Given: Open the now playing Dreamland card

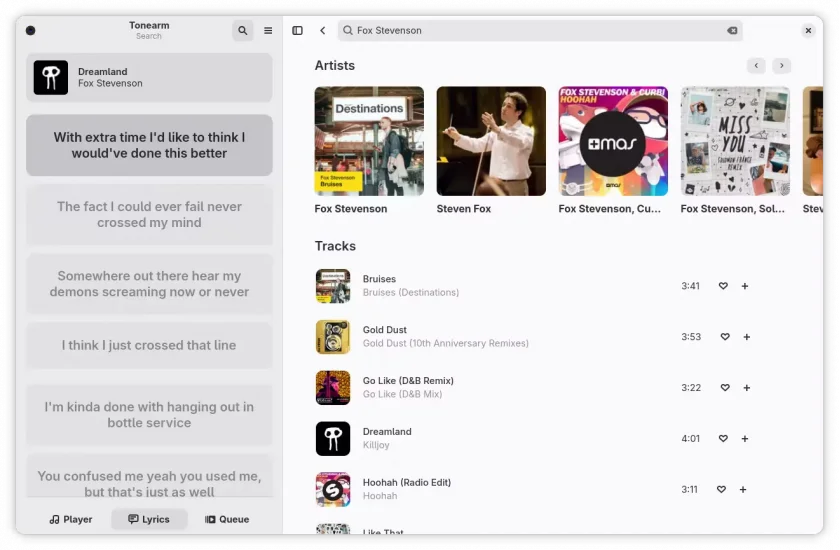Looking at the screenshot, I should (149, 78).
